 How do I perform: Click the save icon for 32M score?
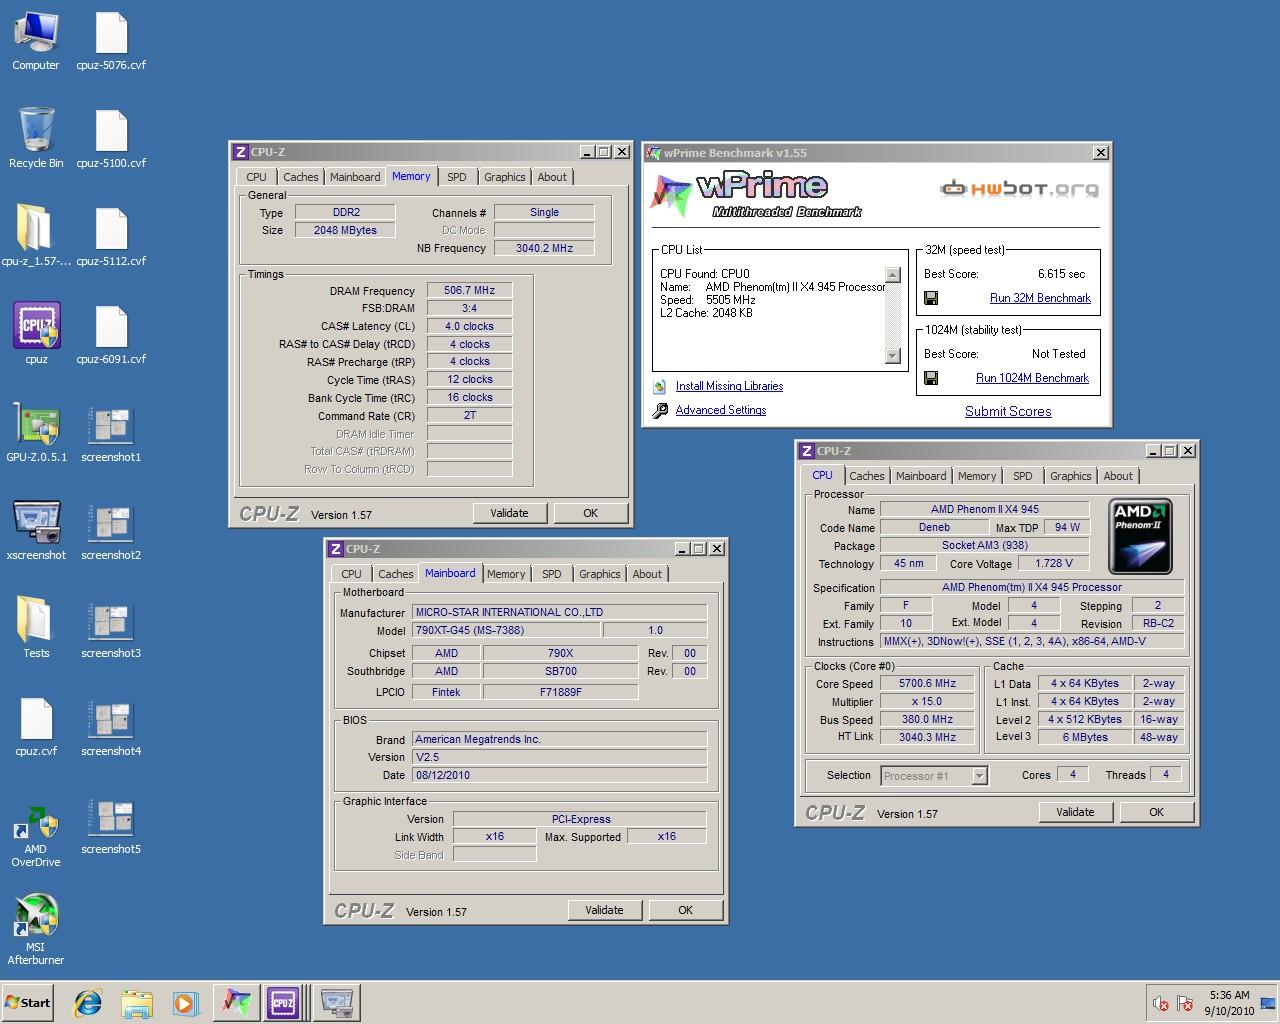pos(931,298)
